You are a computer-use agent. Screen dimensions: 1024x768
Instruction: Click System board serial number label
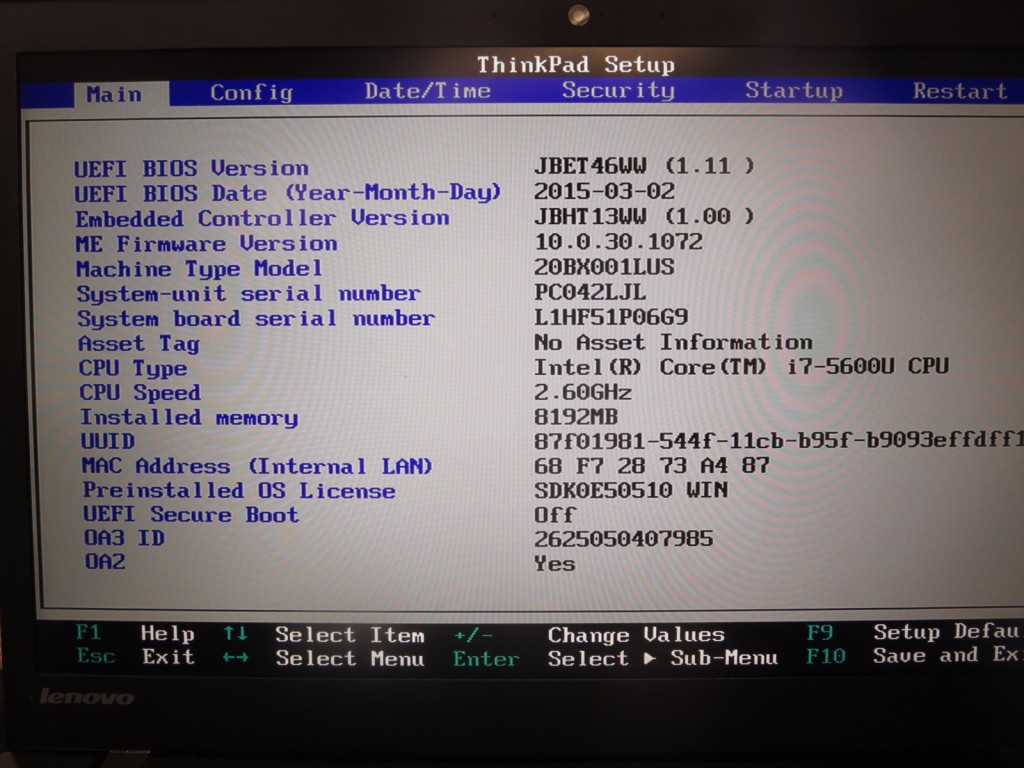pos(256,319)
